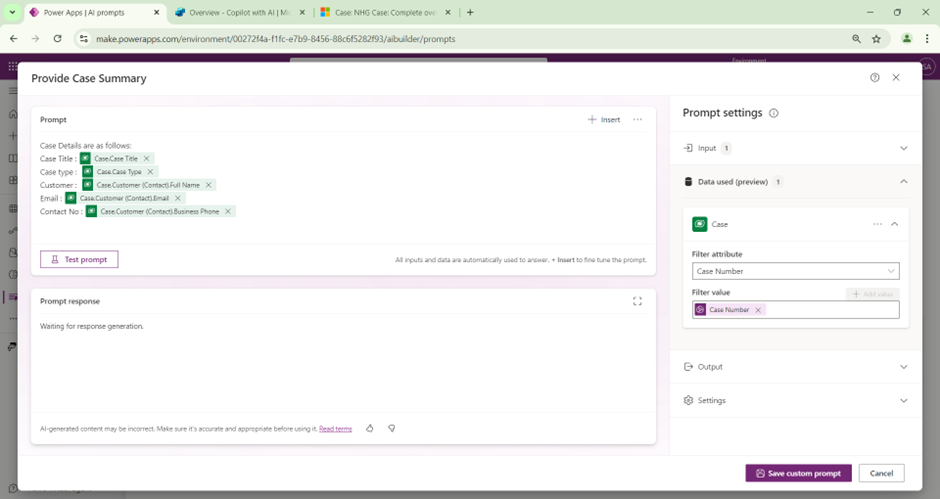Remove the Case.Case Title chip
Viewport: 940px width, 499px height.
click(147, 159)
